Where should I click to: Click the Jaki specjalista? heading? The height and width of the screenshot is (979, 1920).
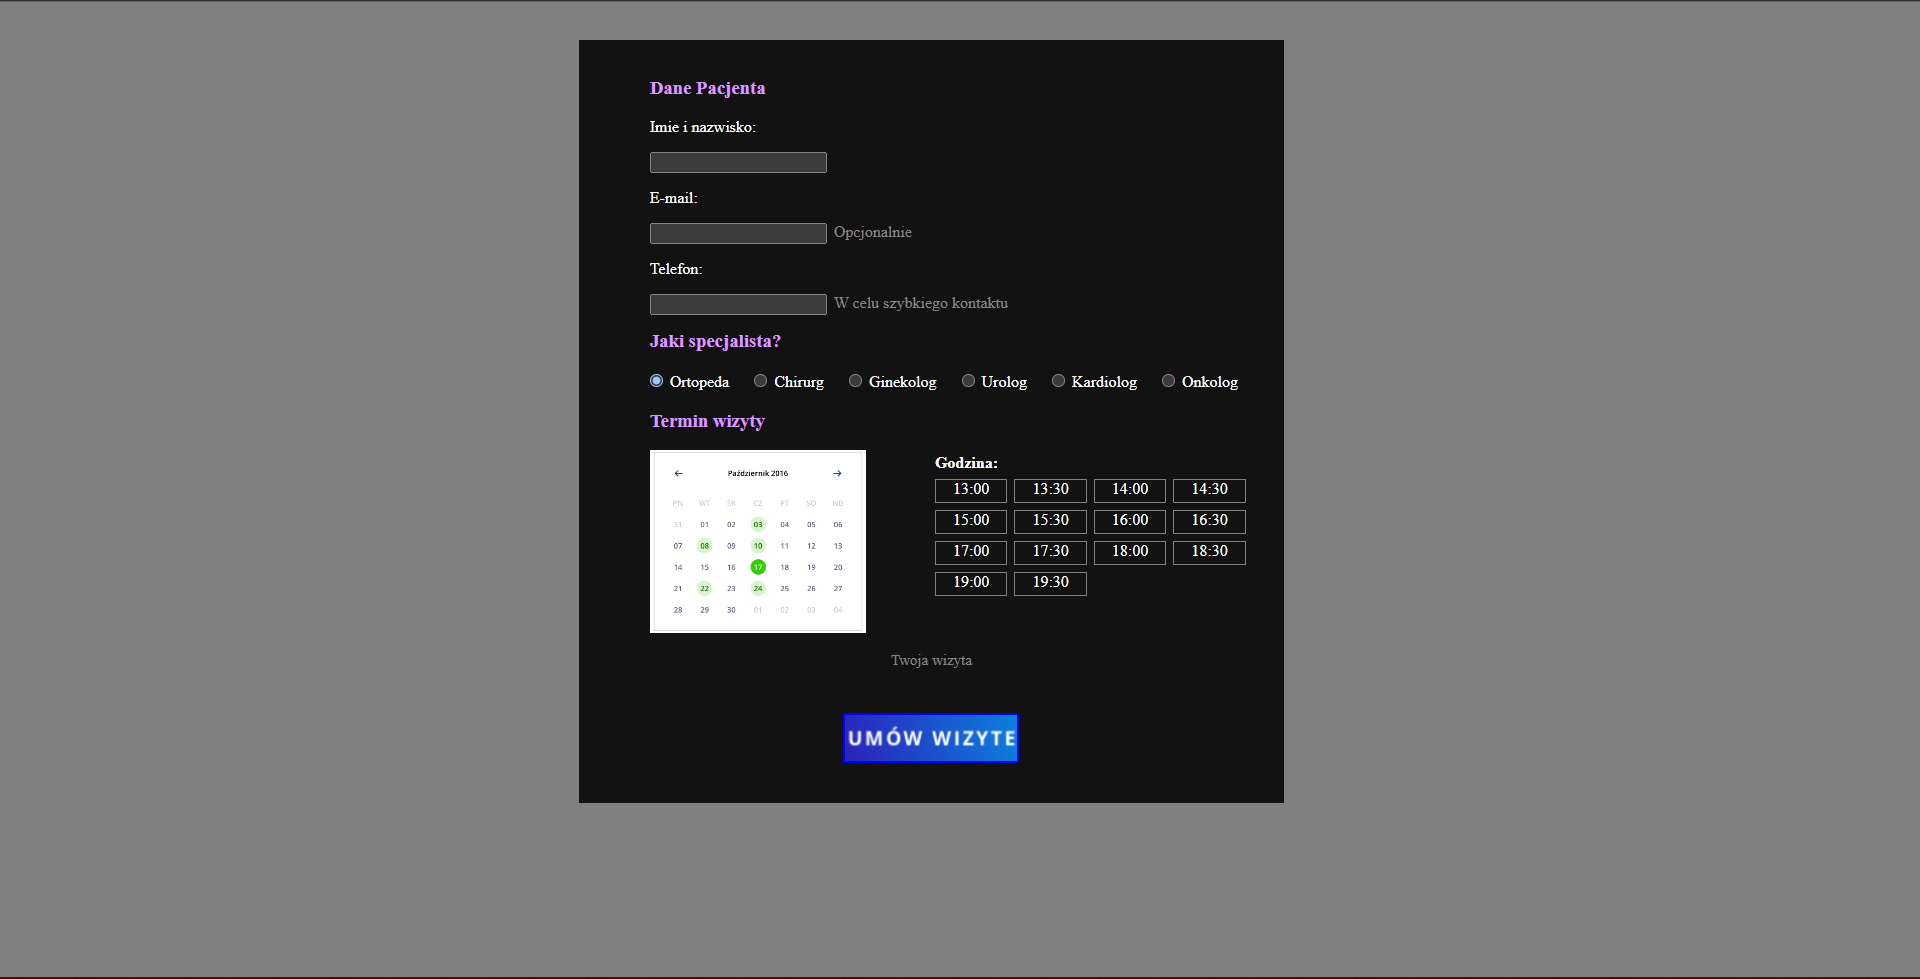click(x=715, y=341)
